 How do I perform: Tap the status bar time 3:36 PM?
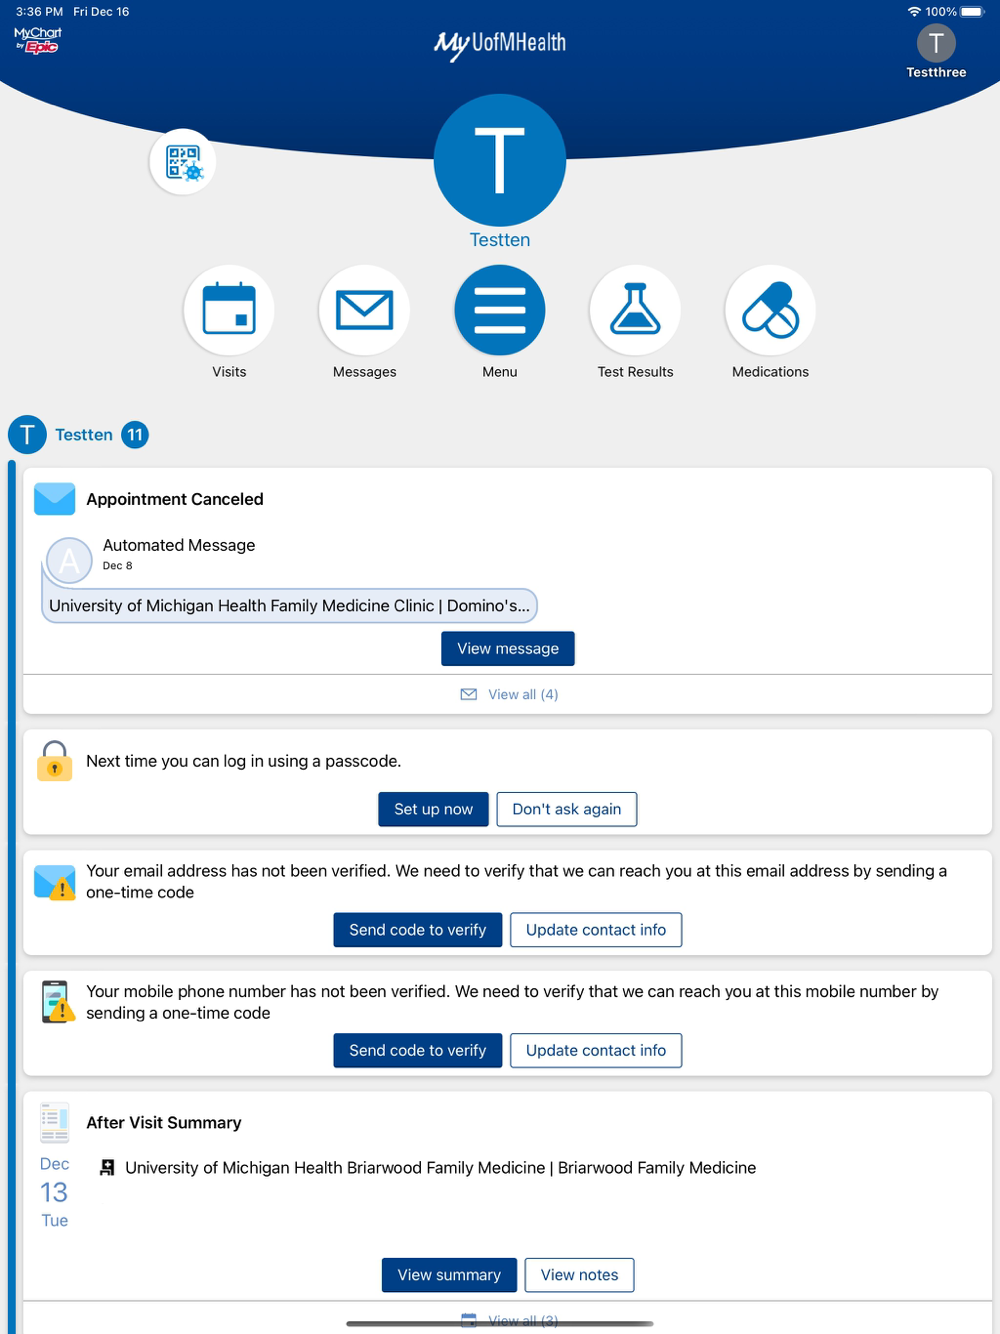tap(39, 12)
